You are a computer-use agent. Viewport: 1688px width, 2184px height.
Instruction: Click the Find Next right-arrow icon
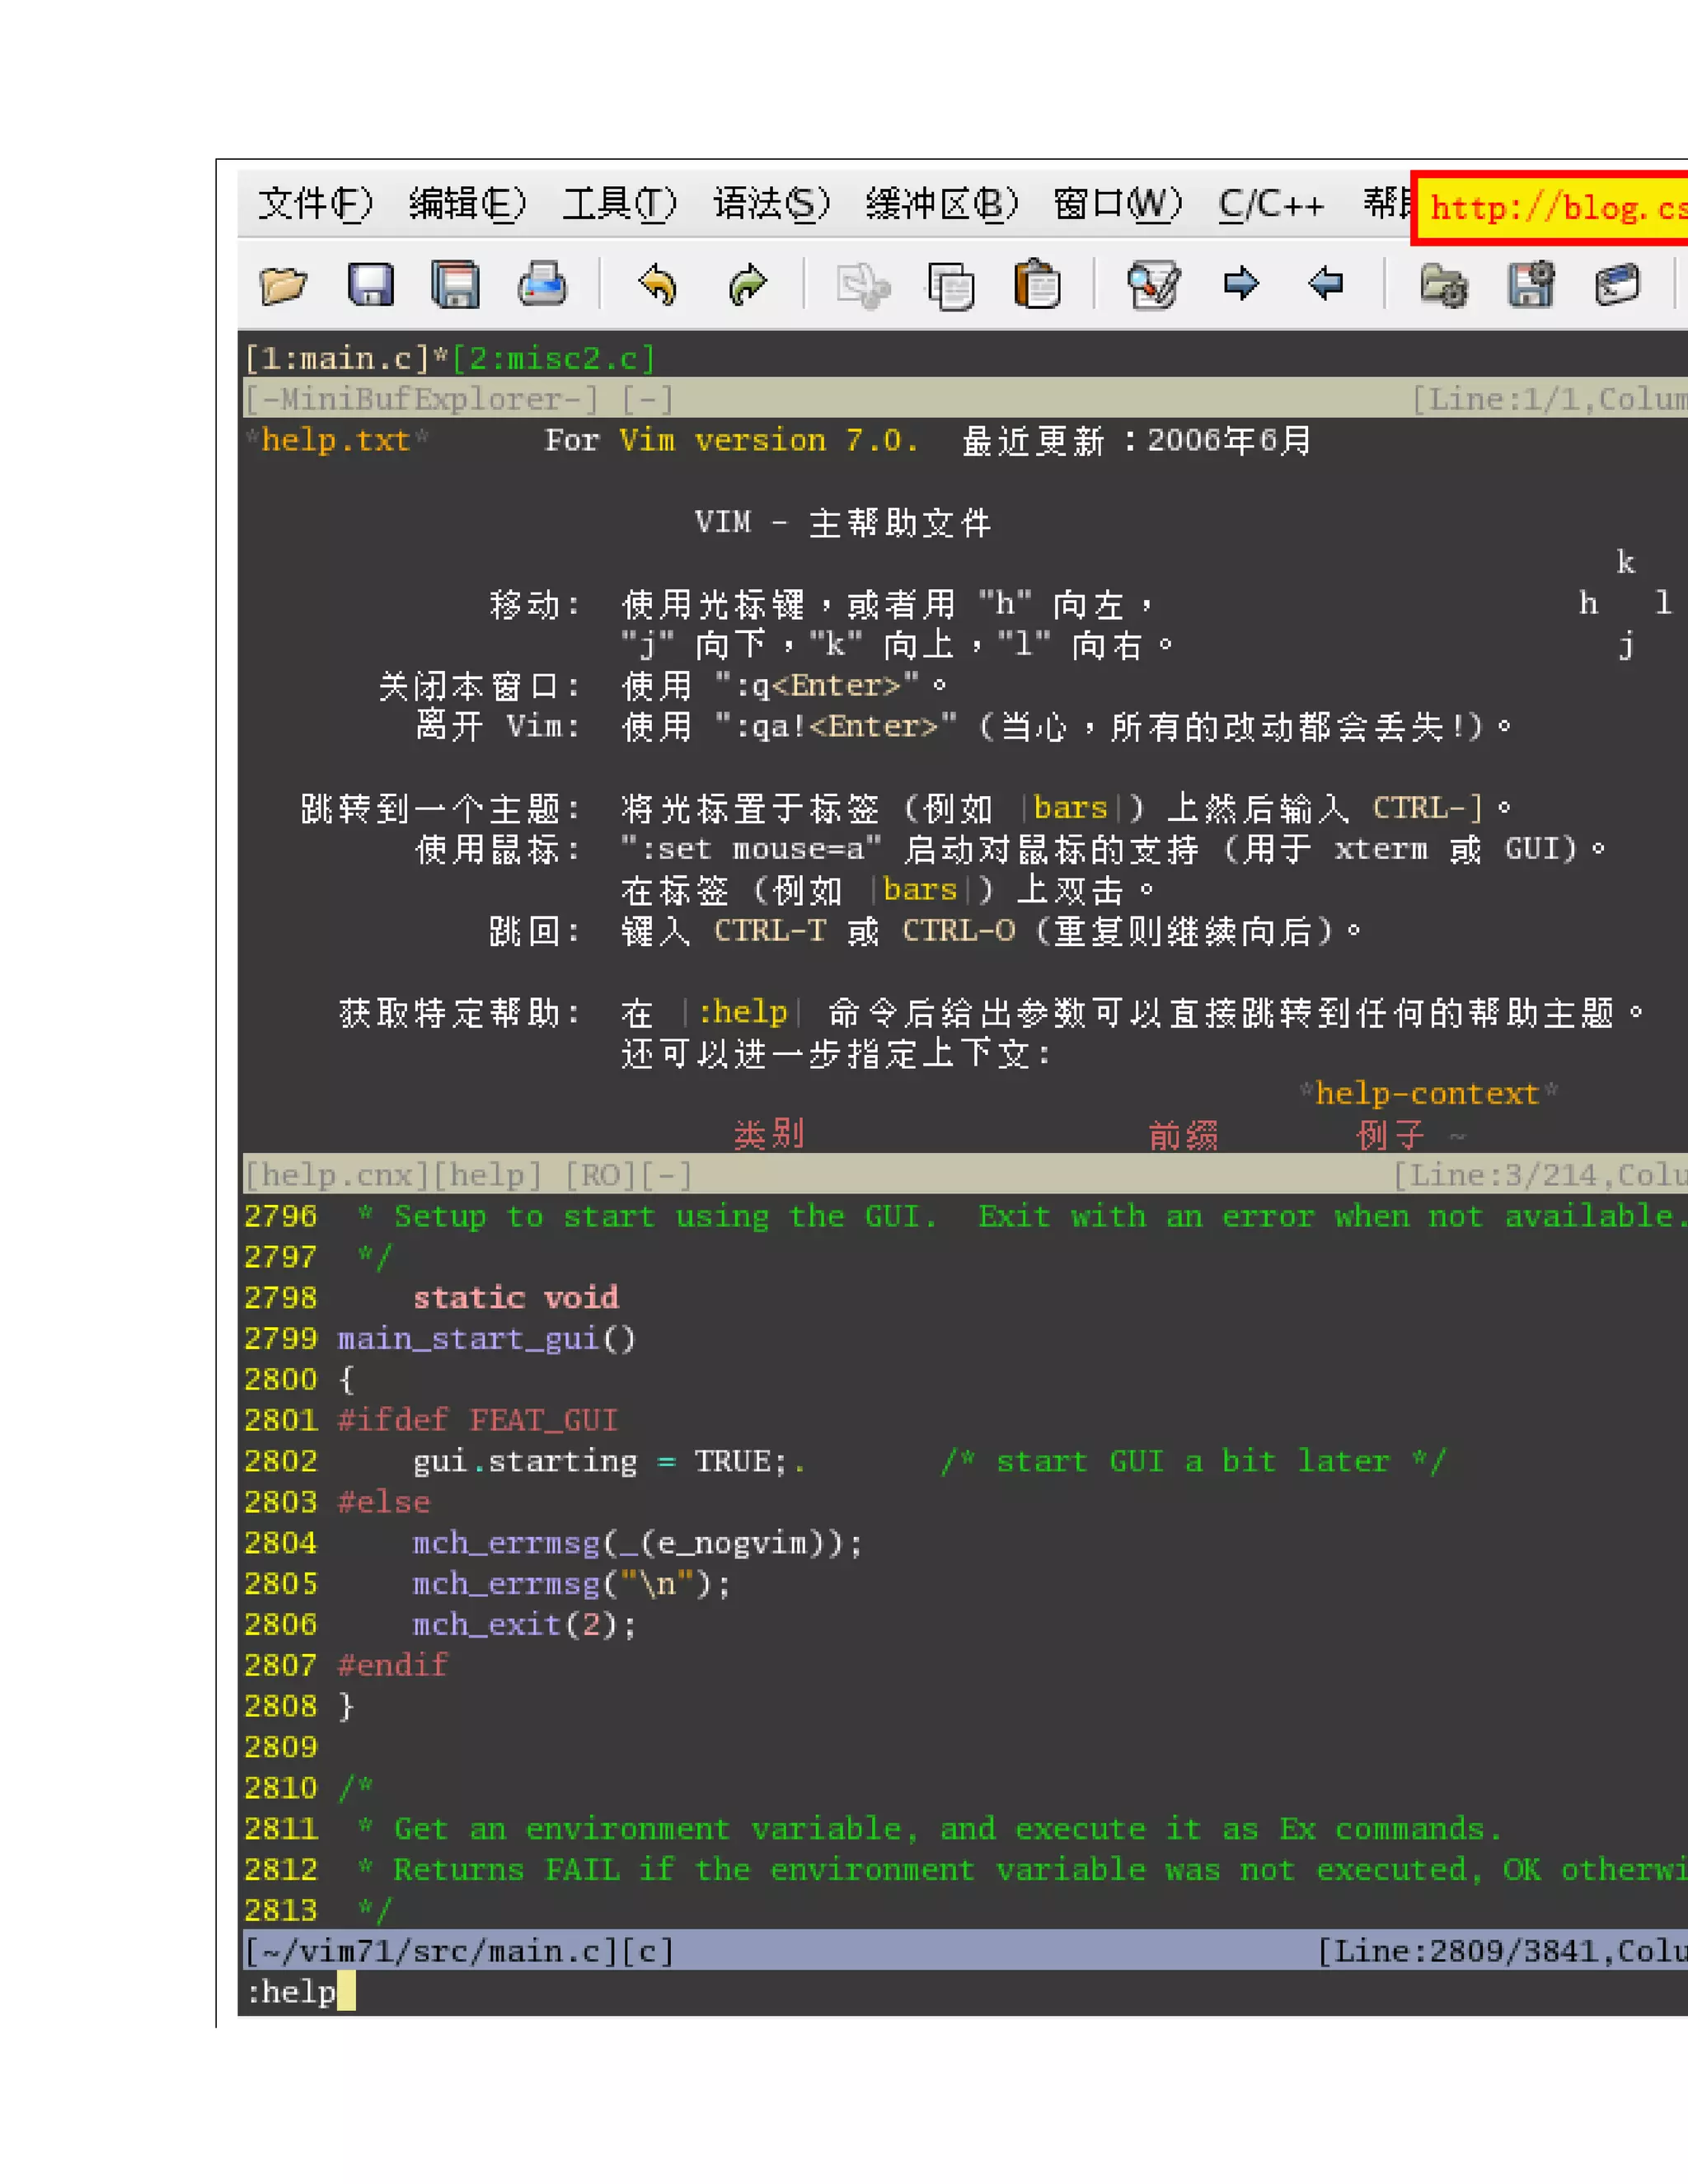tap(1241, 284)
